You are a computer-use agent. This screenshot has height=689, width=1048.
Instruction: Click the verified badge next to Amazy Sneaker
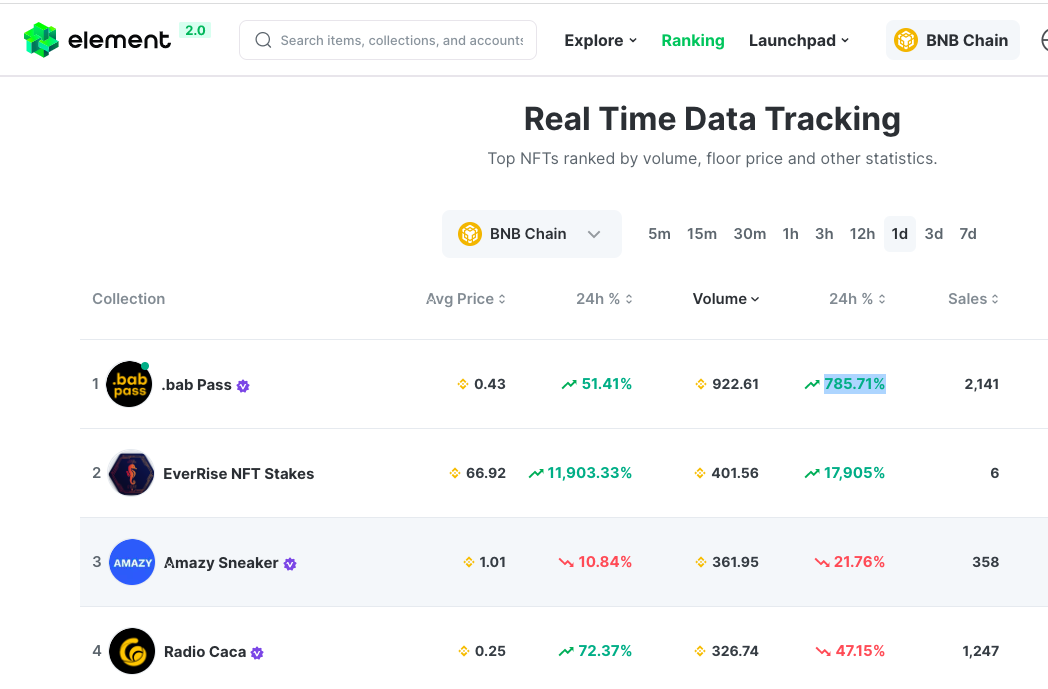tap(290, 564)
